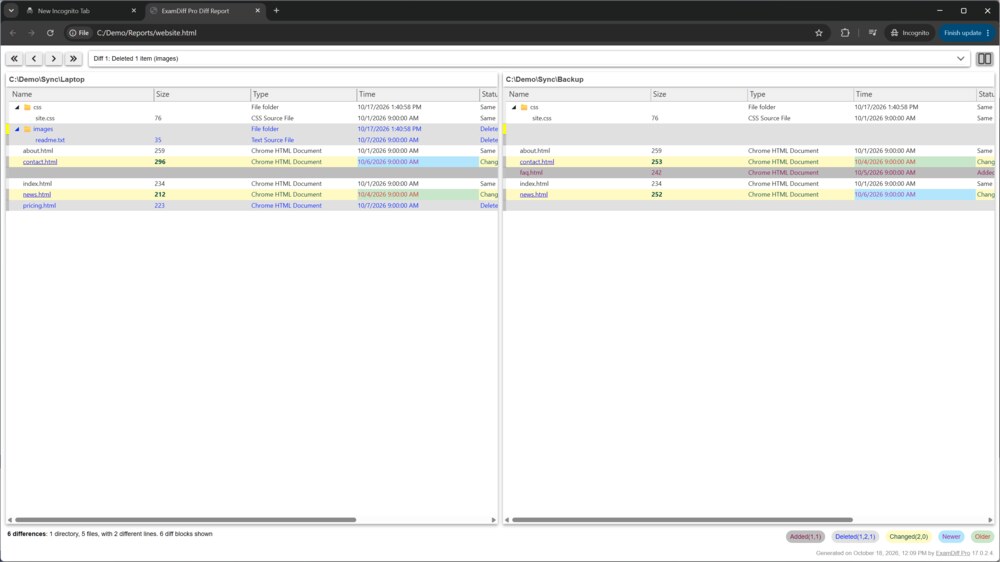
Task: Open news.html link in Backup pane
Action: pos(533,195)
